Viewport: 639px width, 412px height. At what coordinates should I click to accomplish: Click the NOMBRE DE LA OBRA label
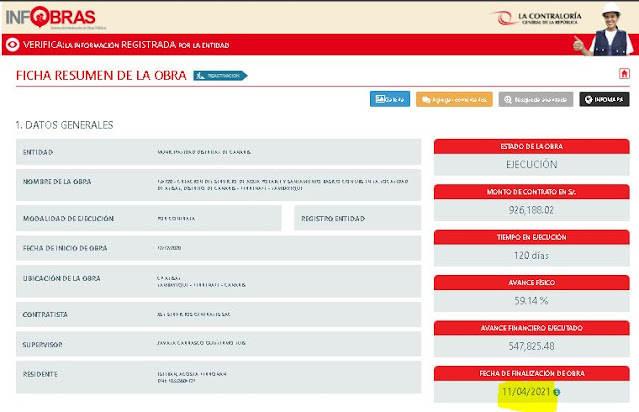[57, 181]
